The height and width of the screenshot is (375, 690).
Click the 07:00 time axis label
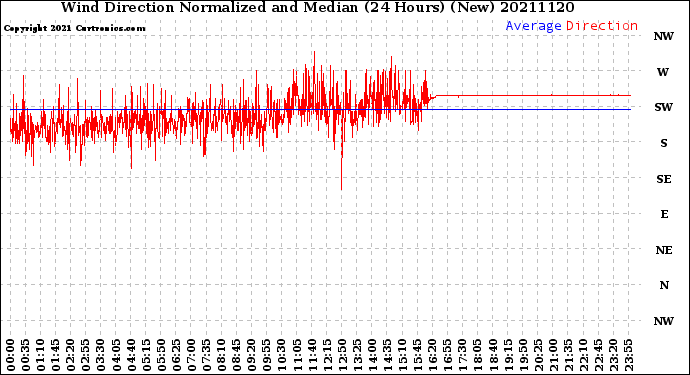(x=191, y=355)
